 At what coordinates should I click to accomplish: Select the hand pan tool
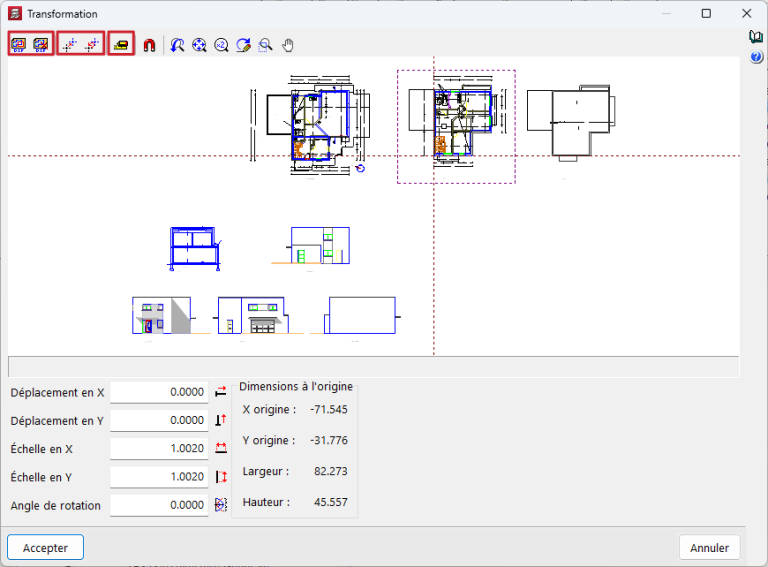click(288, 45)
